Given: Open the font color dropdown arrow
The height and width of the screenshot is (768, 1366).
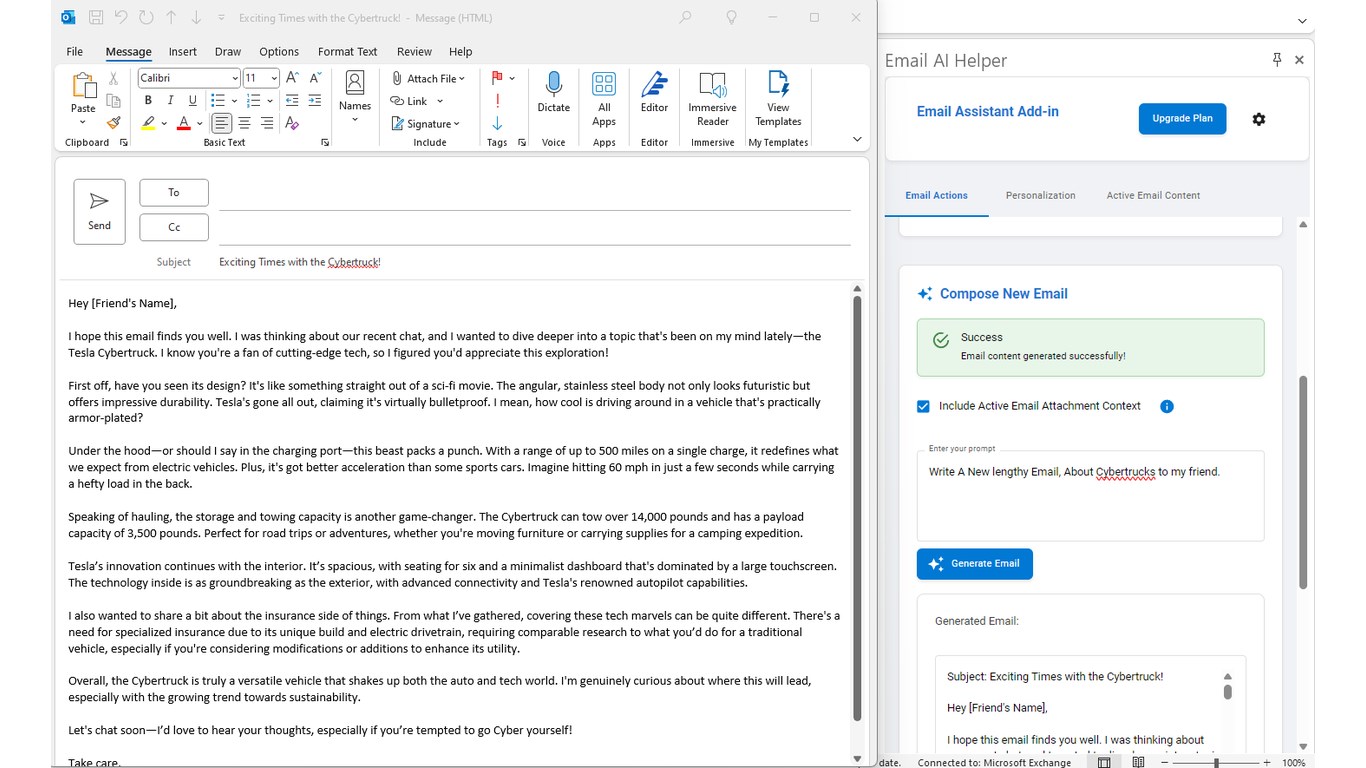Looking at the screenshot, I should pyautogui.click(x=200, y=124).
